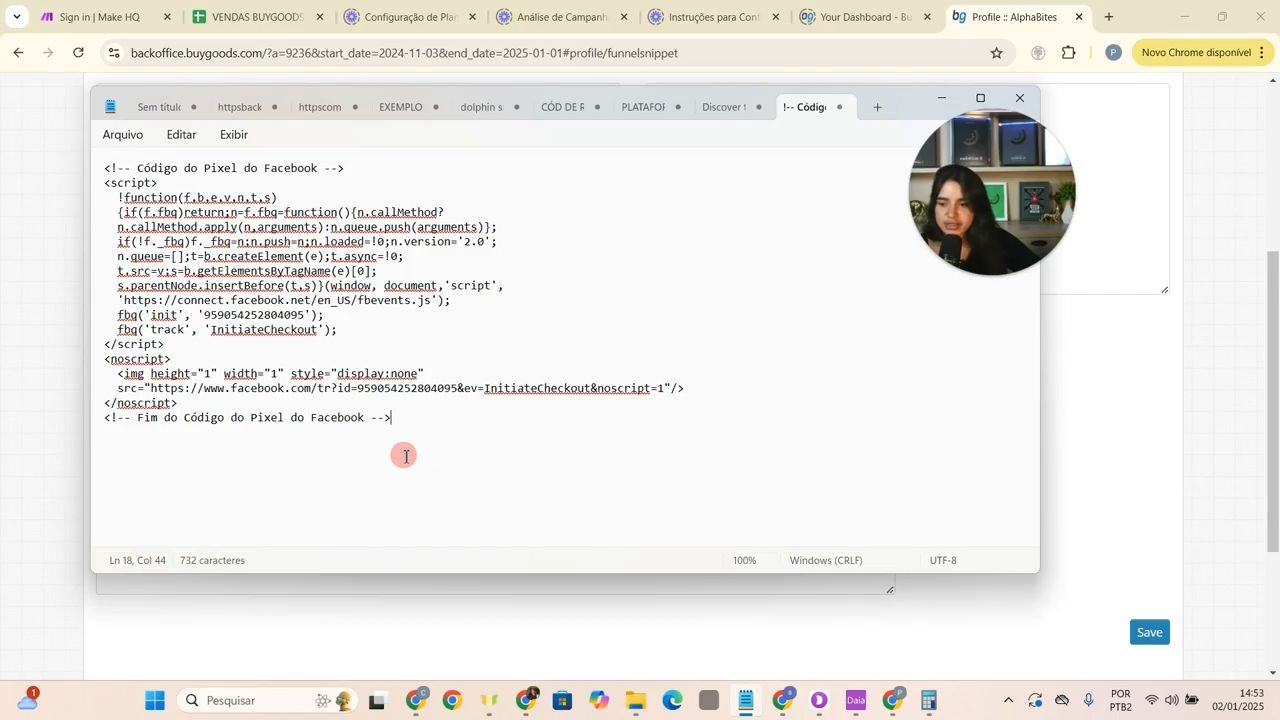The image size is (1280, 720).
Task: Open the 'VENDAS BUYGOODS' Chrome tab
Action: pos(257,17)
